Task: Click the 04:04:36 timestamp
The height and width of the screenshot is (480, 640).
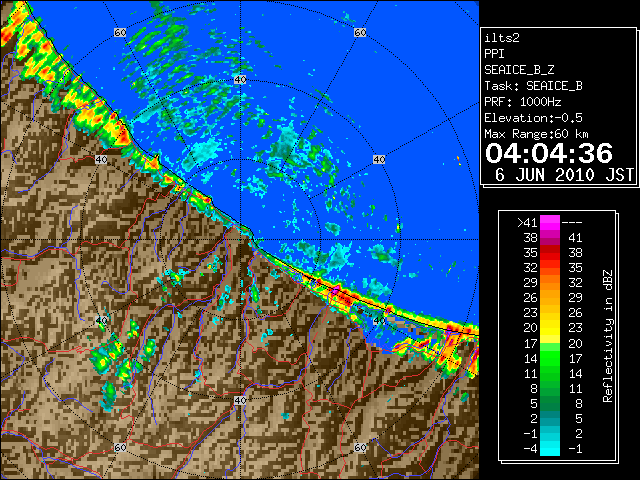Action: pos(549,153)
